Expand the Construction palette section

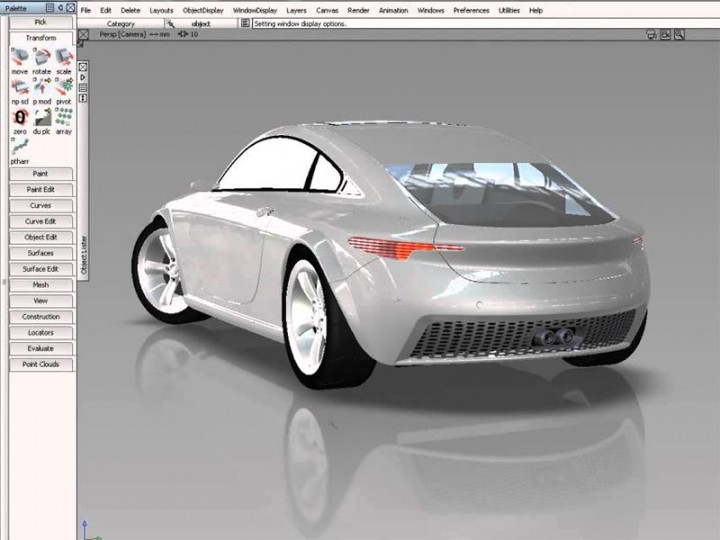[x=41, y=317]
